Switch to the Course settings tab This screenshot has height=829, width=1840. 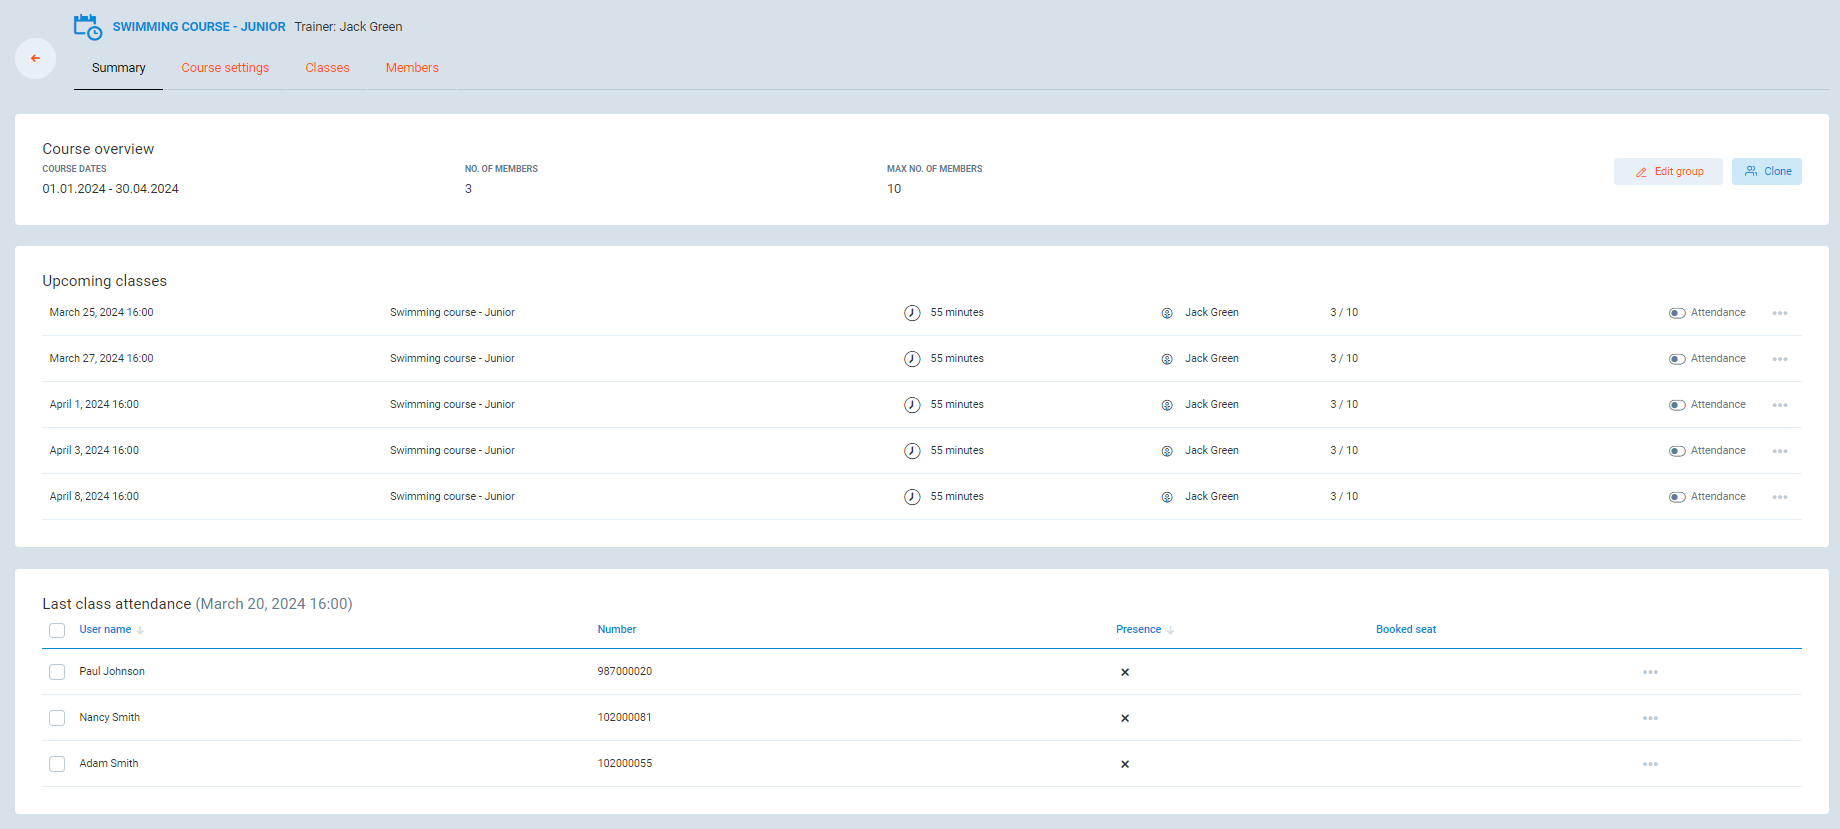coord(225,68)
